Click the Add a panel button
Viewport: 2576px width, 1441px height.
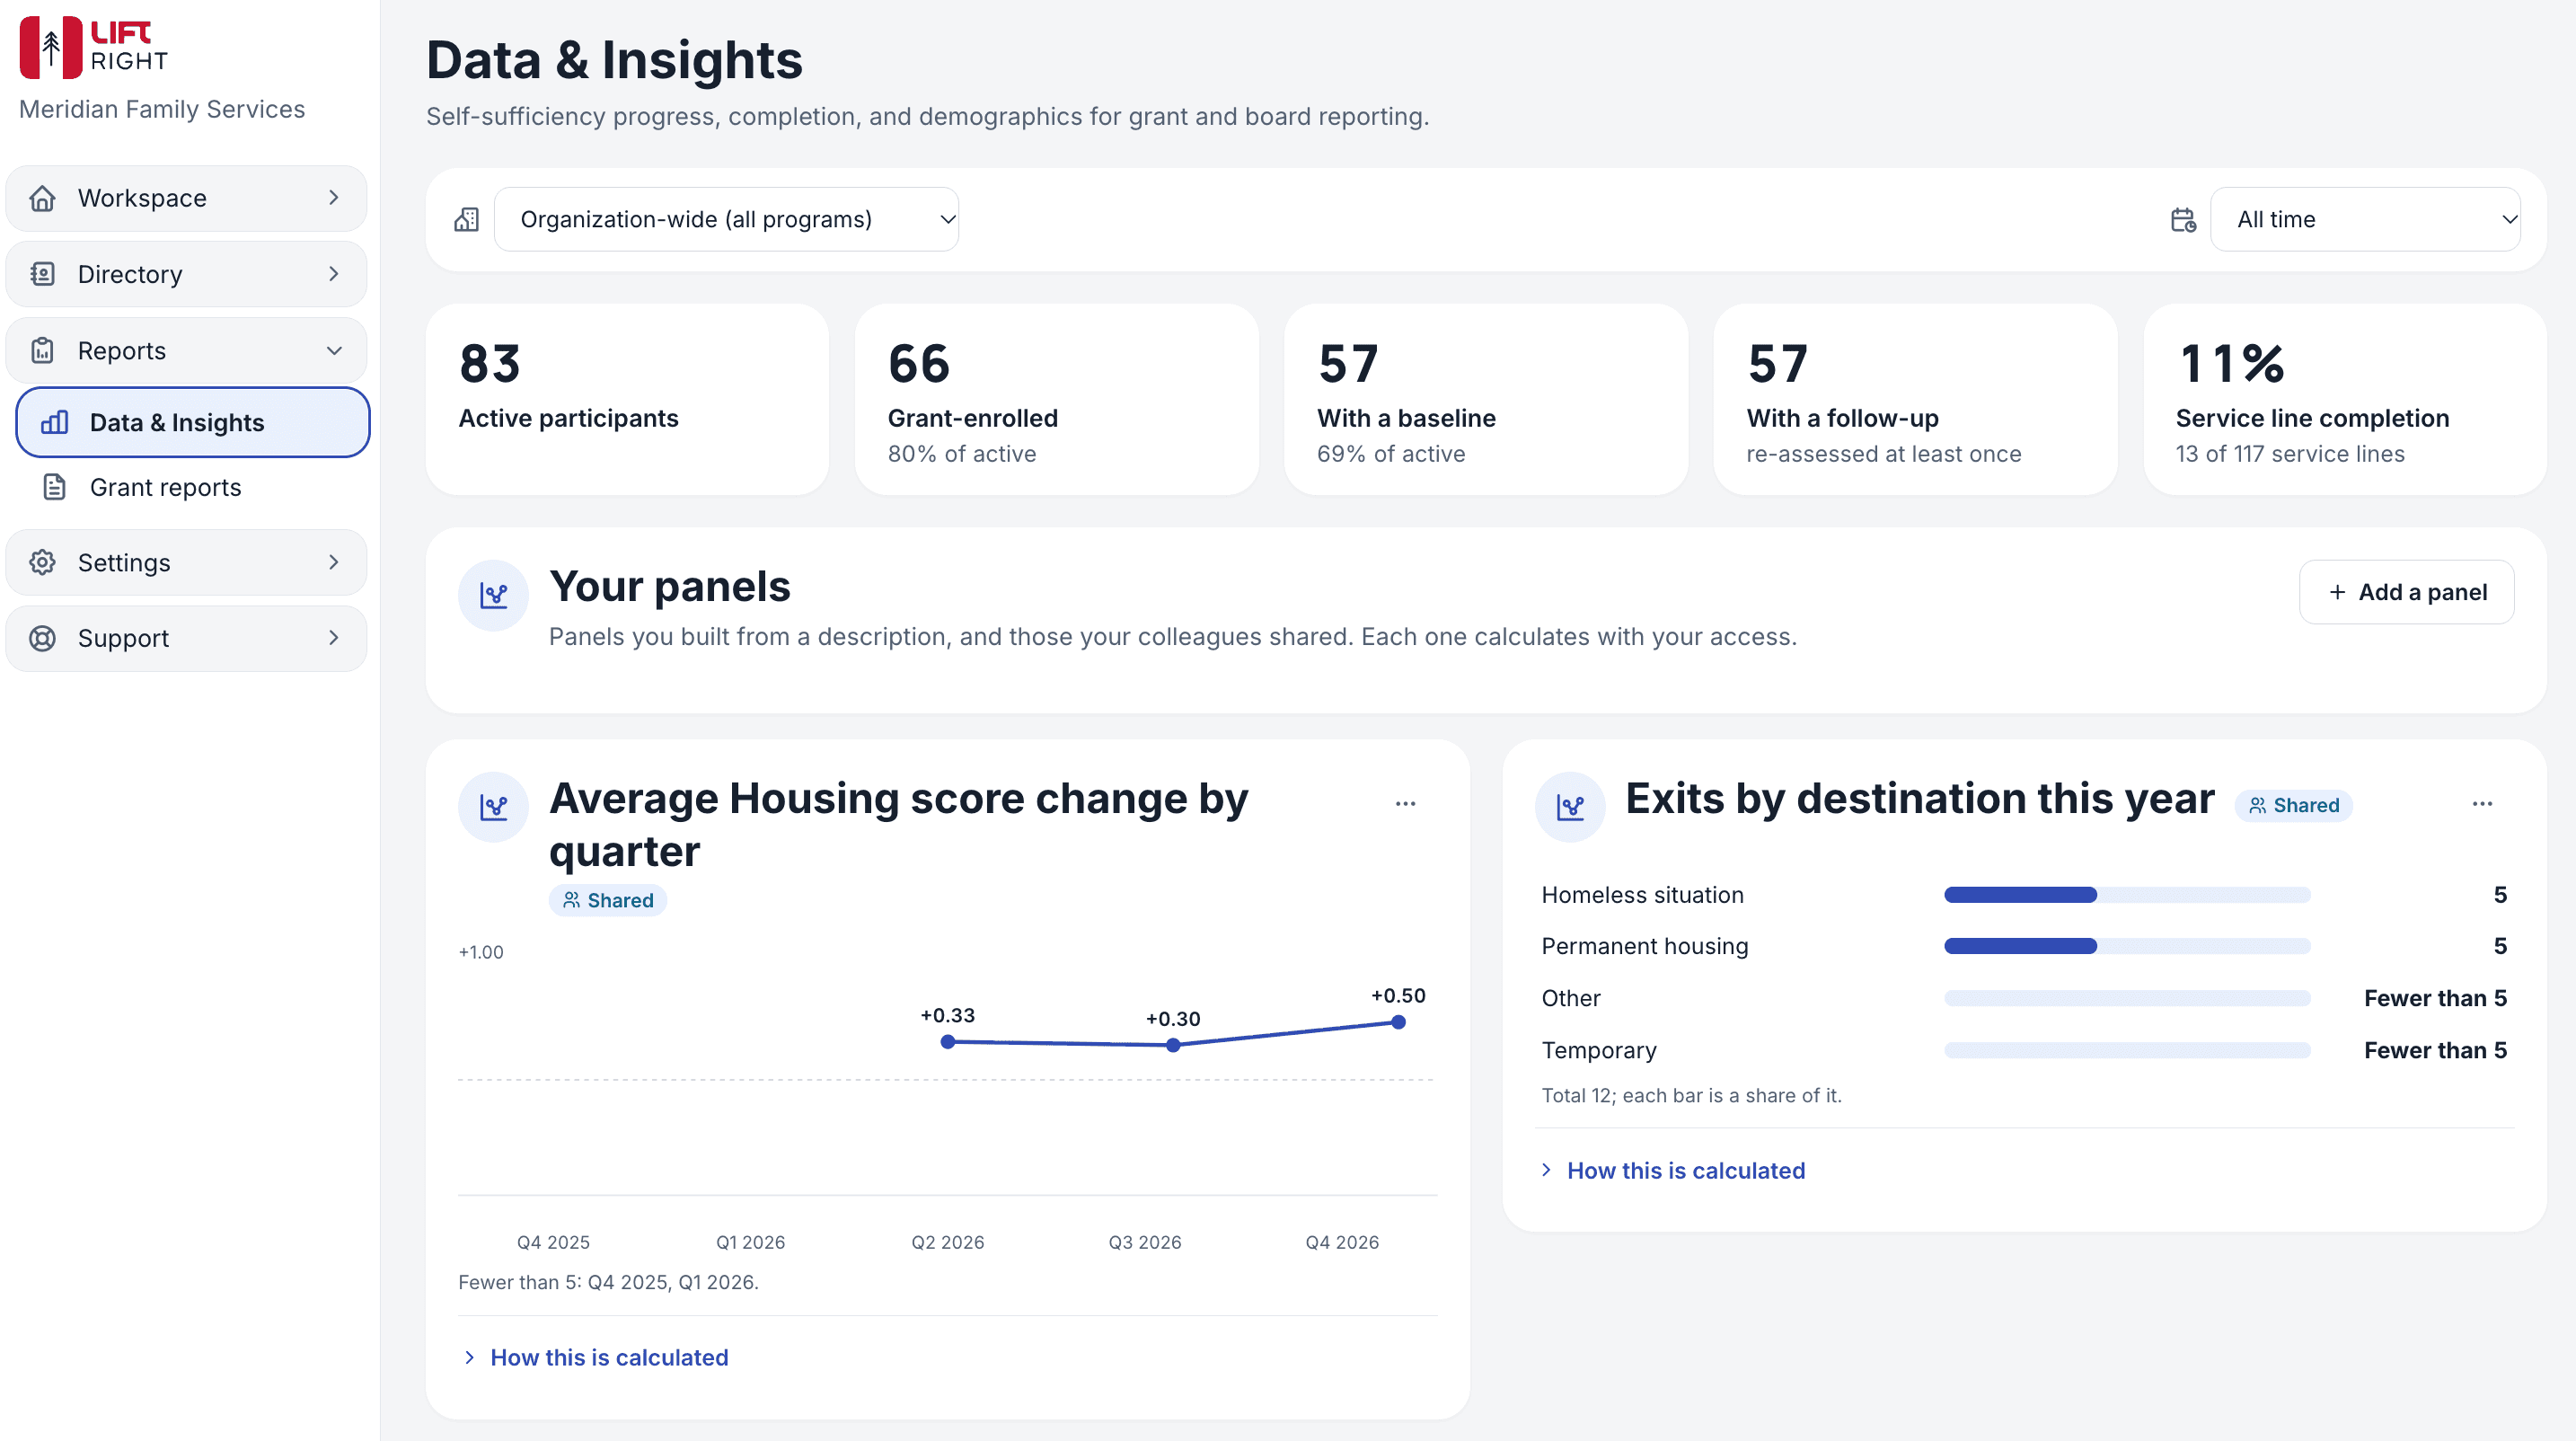pyautogui.click(x=2407, y=592)
